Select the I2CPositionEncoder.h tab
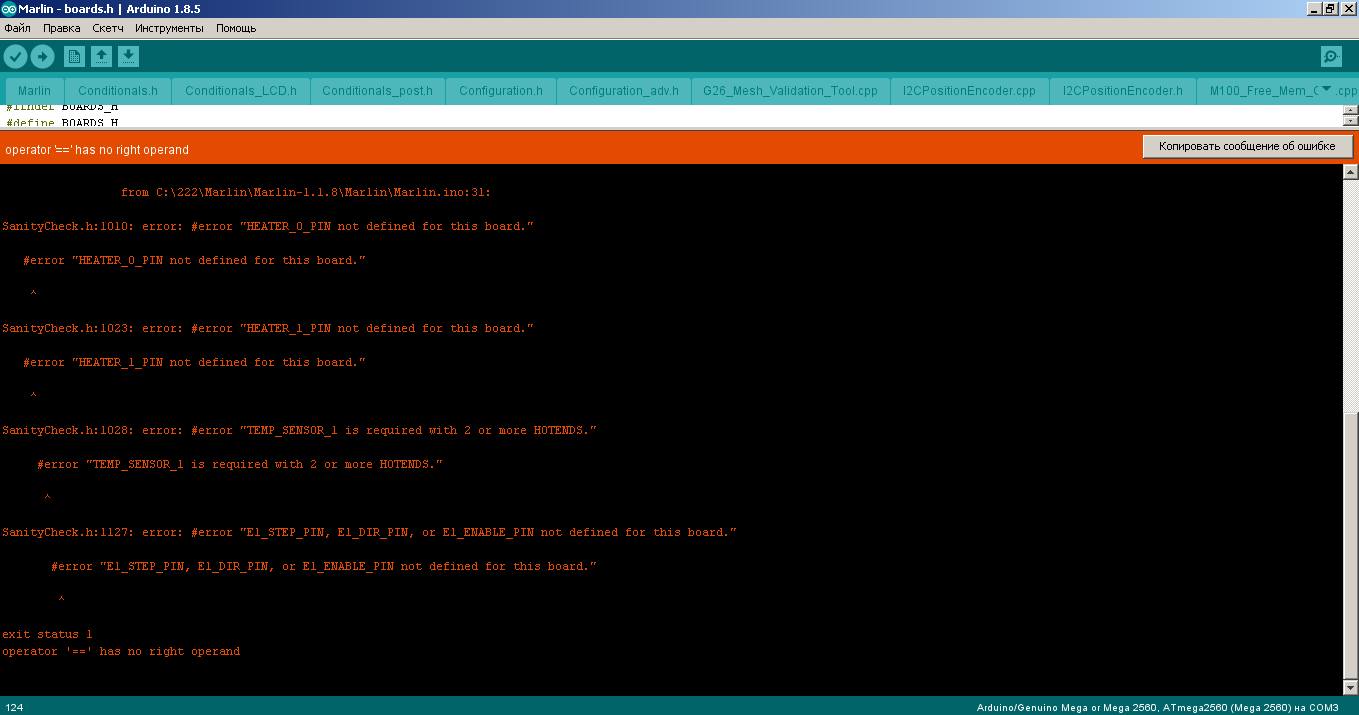Image resolution: width=1359 pixels, height=715 pixels. [1122, 91]
